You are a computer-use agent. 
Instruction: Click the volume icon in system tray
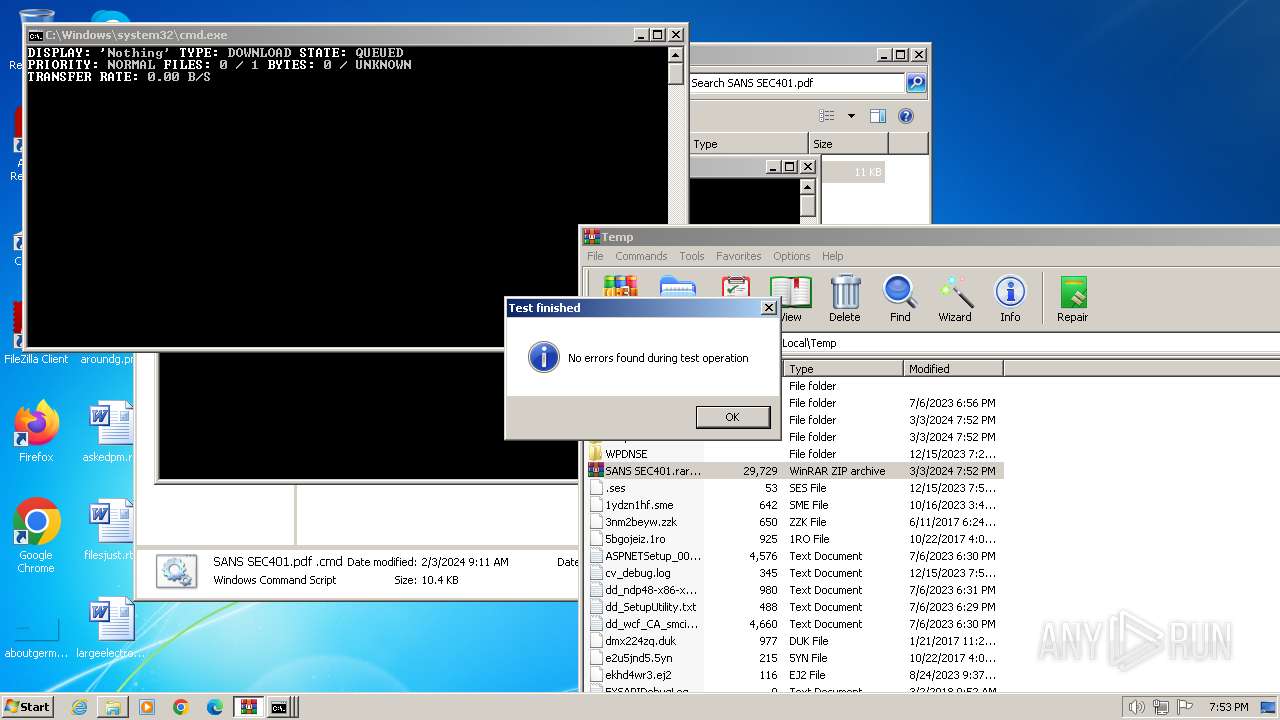pos(1136,707)
